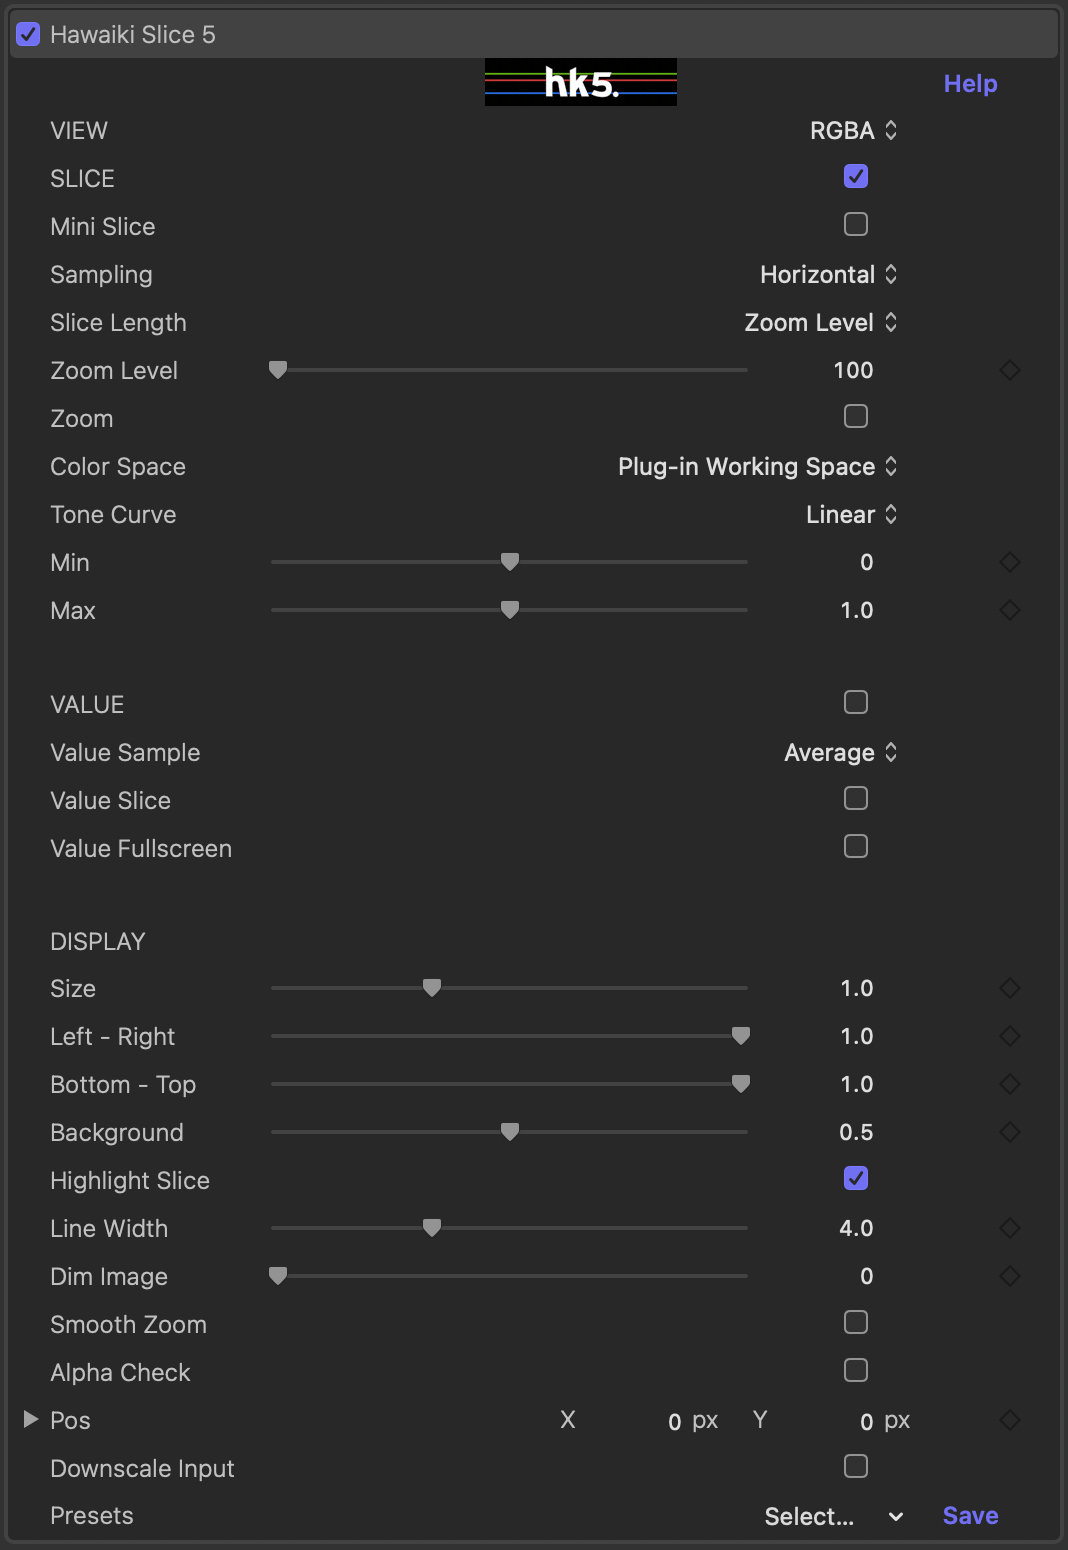Disable the Hawaiiki Slice 5 effect checkbox
Image resolution: width=1068 pixels, height=1550 pixels.
tap(29, 34)
